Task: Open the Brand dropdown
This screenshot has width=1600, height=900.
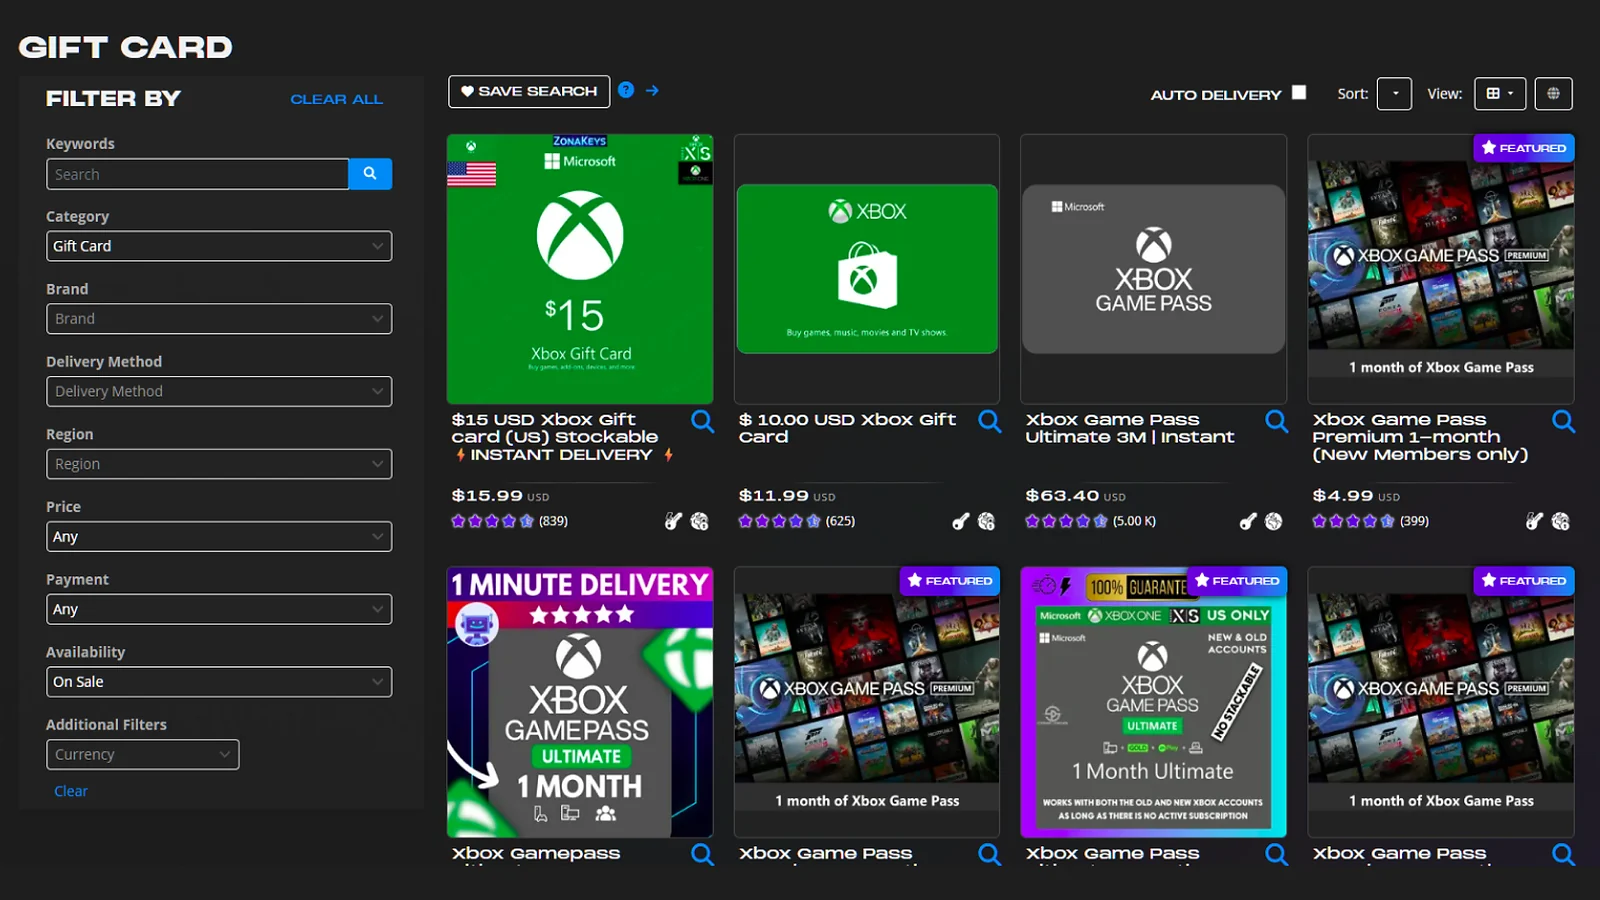Action: tap(219, 319)
